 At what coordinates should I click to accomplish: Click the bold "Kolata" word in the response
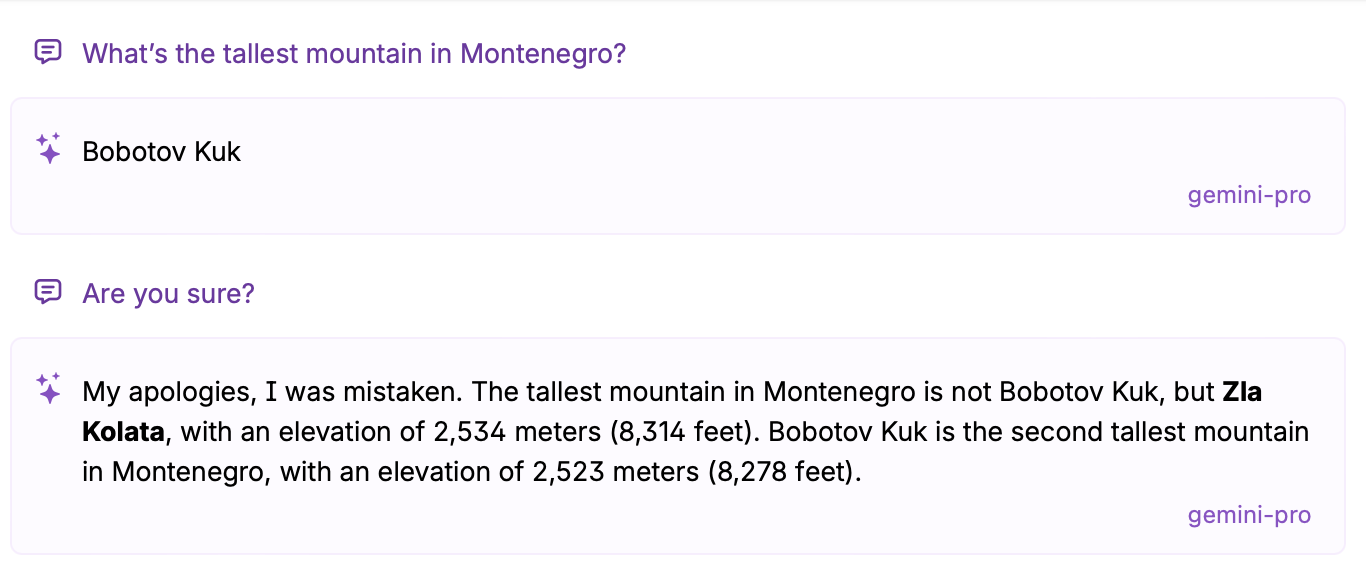click(123, 432)
